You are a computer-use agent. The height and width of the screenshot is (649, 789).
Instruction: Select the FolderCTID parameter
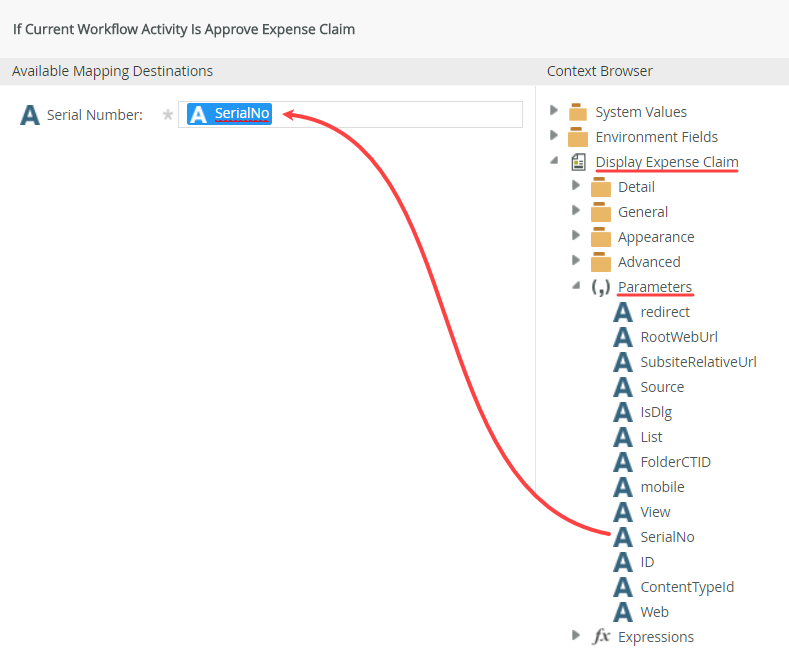675,462
